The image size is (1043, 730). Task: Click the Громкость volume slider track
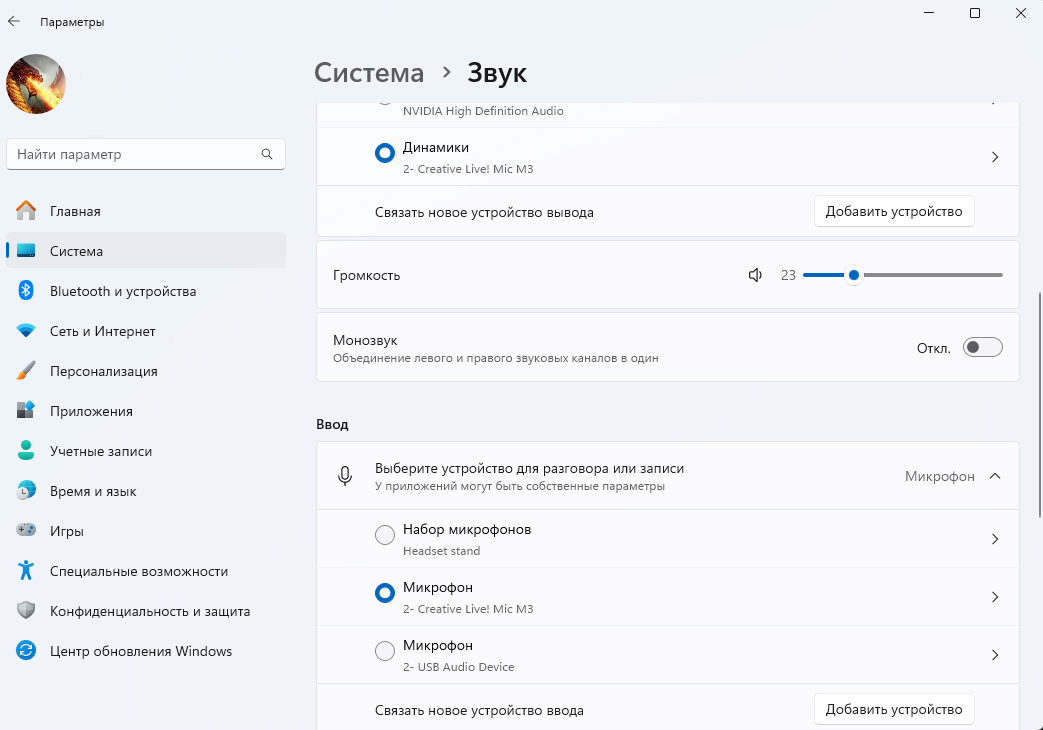(x=930, y=275)
